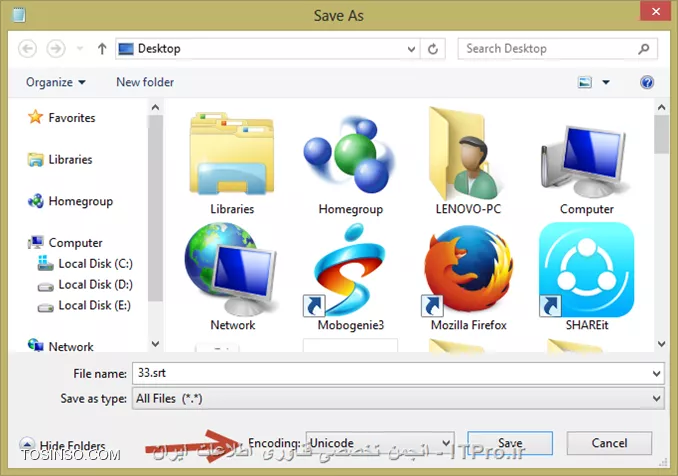Click the file list scroll down arrow
Image resolution: width=678 pixels, height=476 pixels.
point(661,344)
